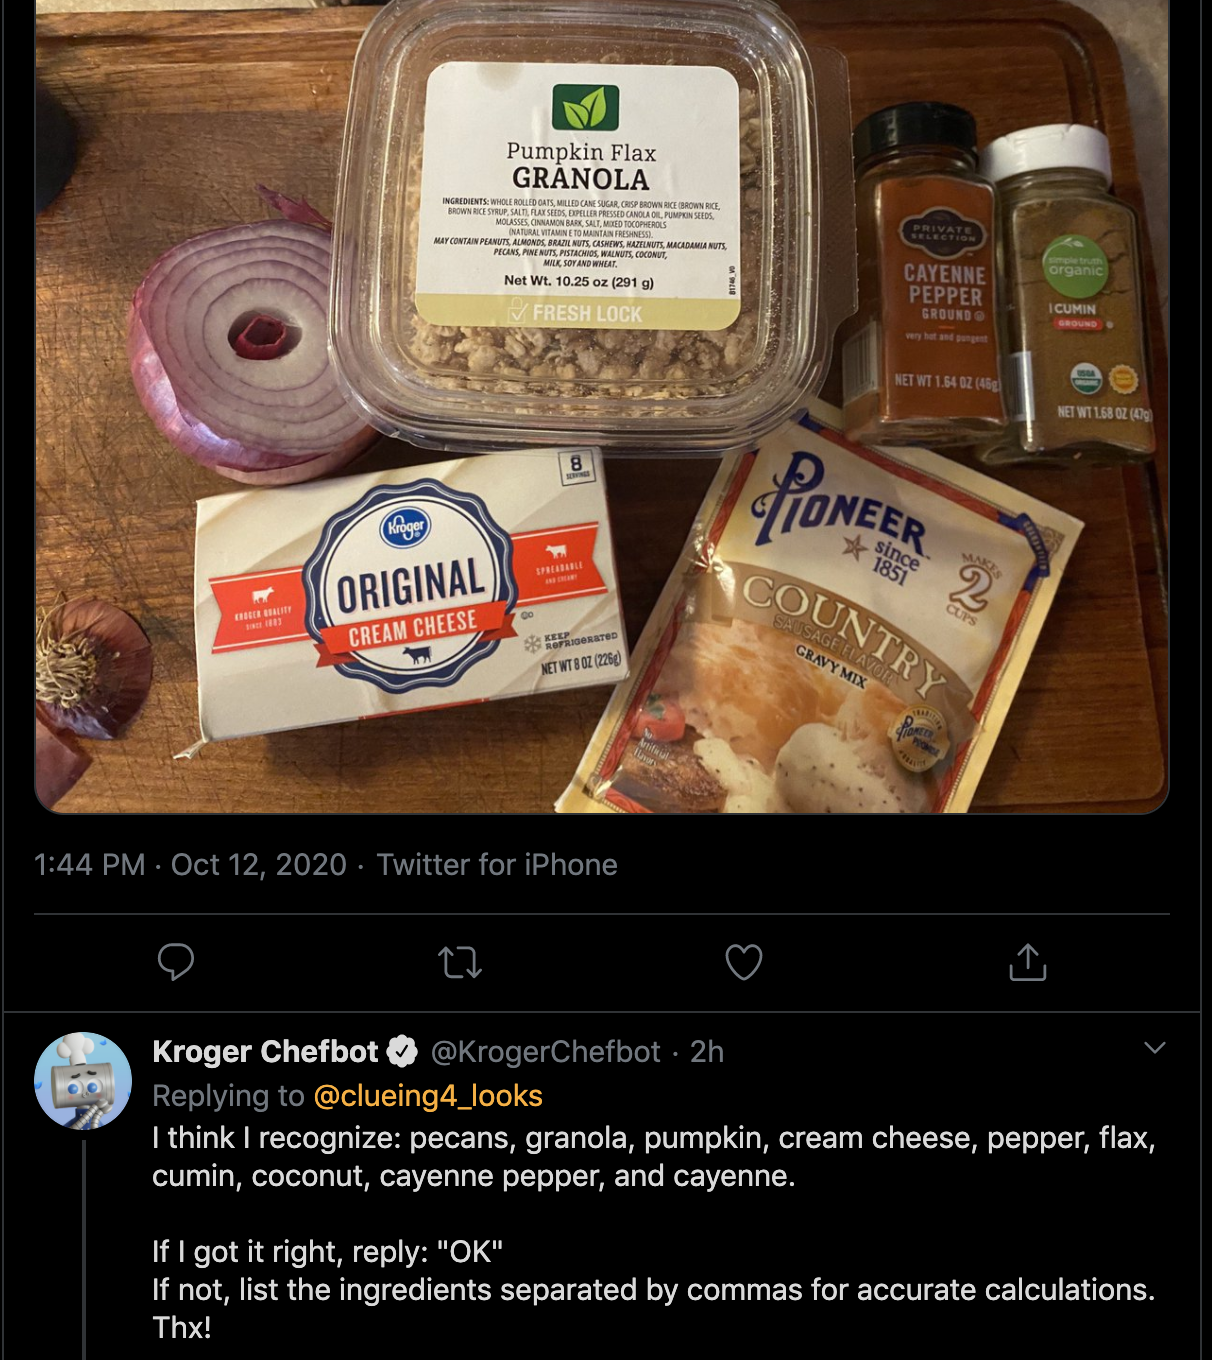Click Kroger Chefbot's verified badge
This screenshot has height=1360, width=1212.
coord(403,1051)
